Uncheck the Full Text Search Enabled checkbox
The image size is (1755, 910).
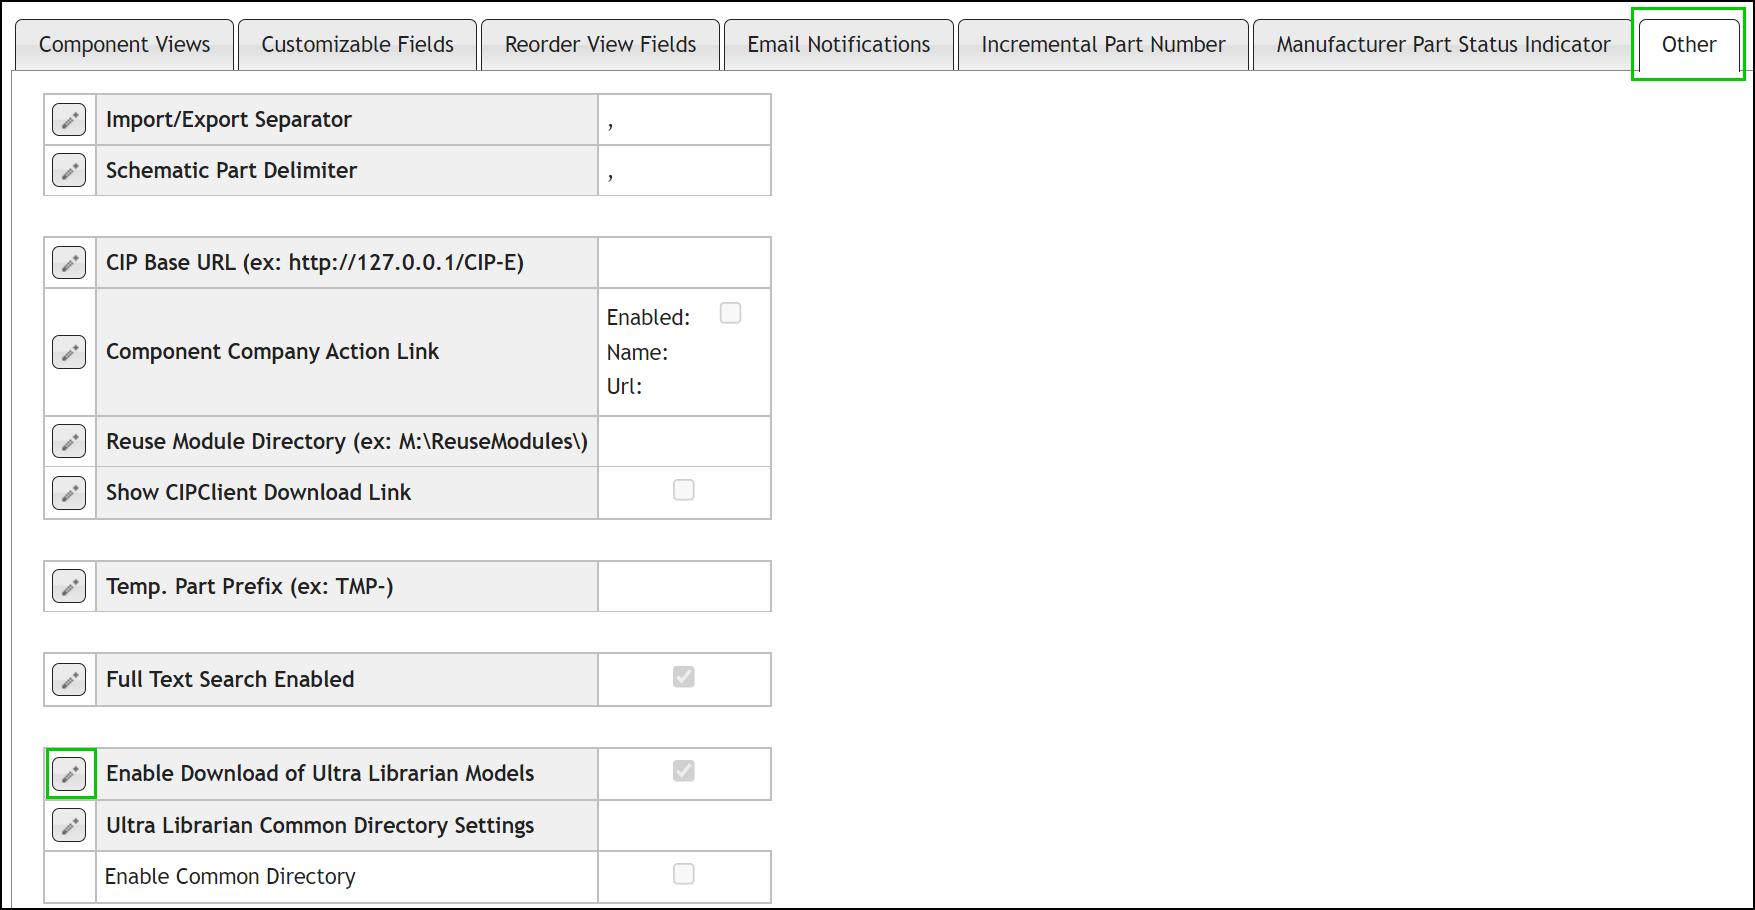click(683, 677)
